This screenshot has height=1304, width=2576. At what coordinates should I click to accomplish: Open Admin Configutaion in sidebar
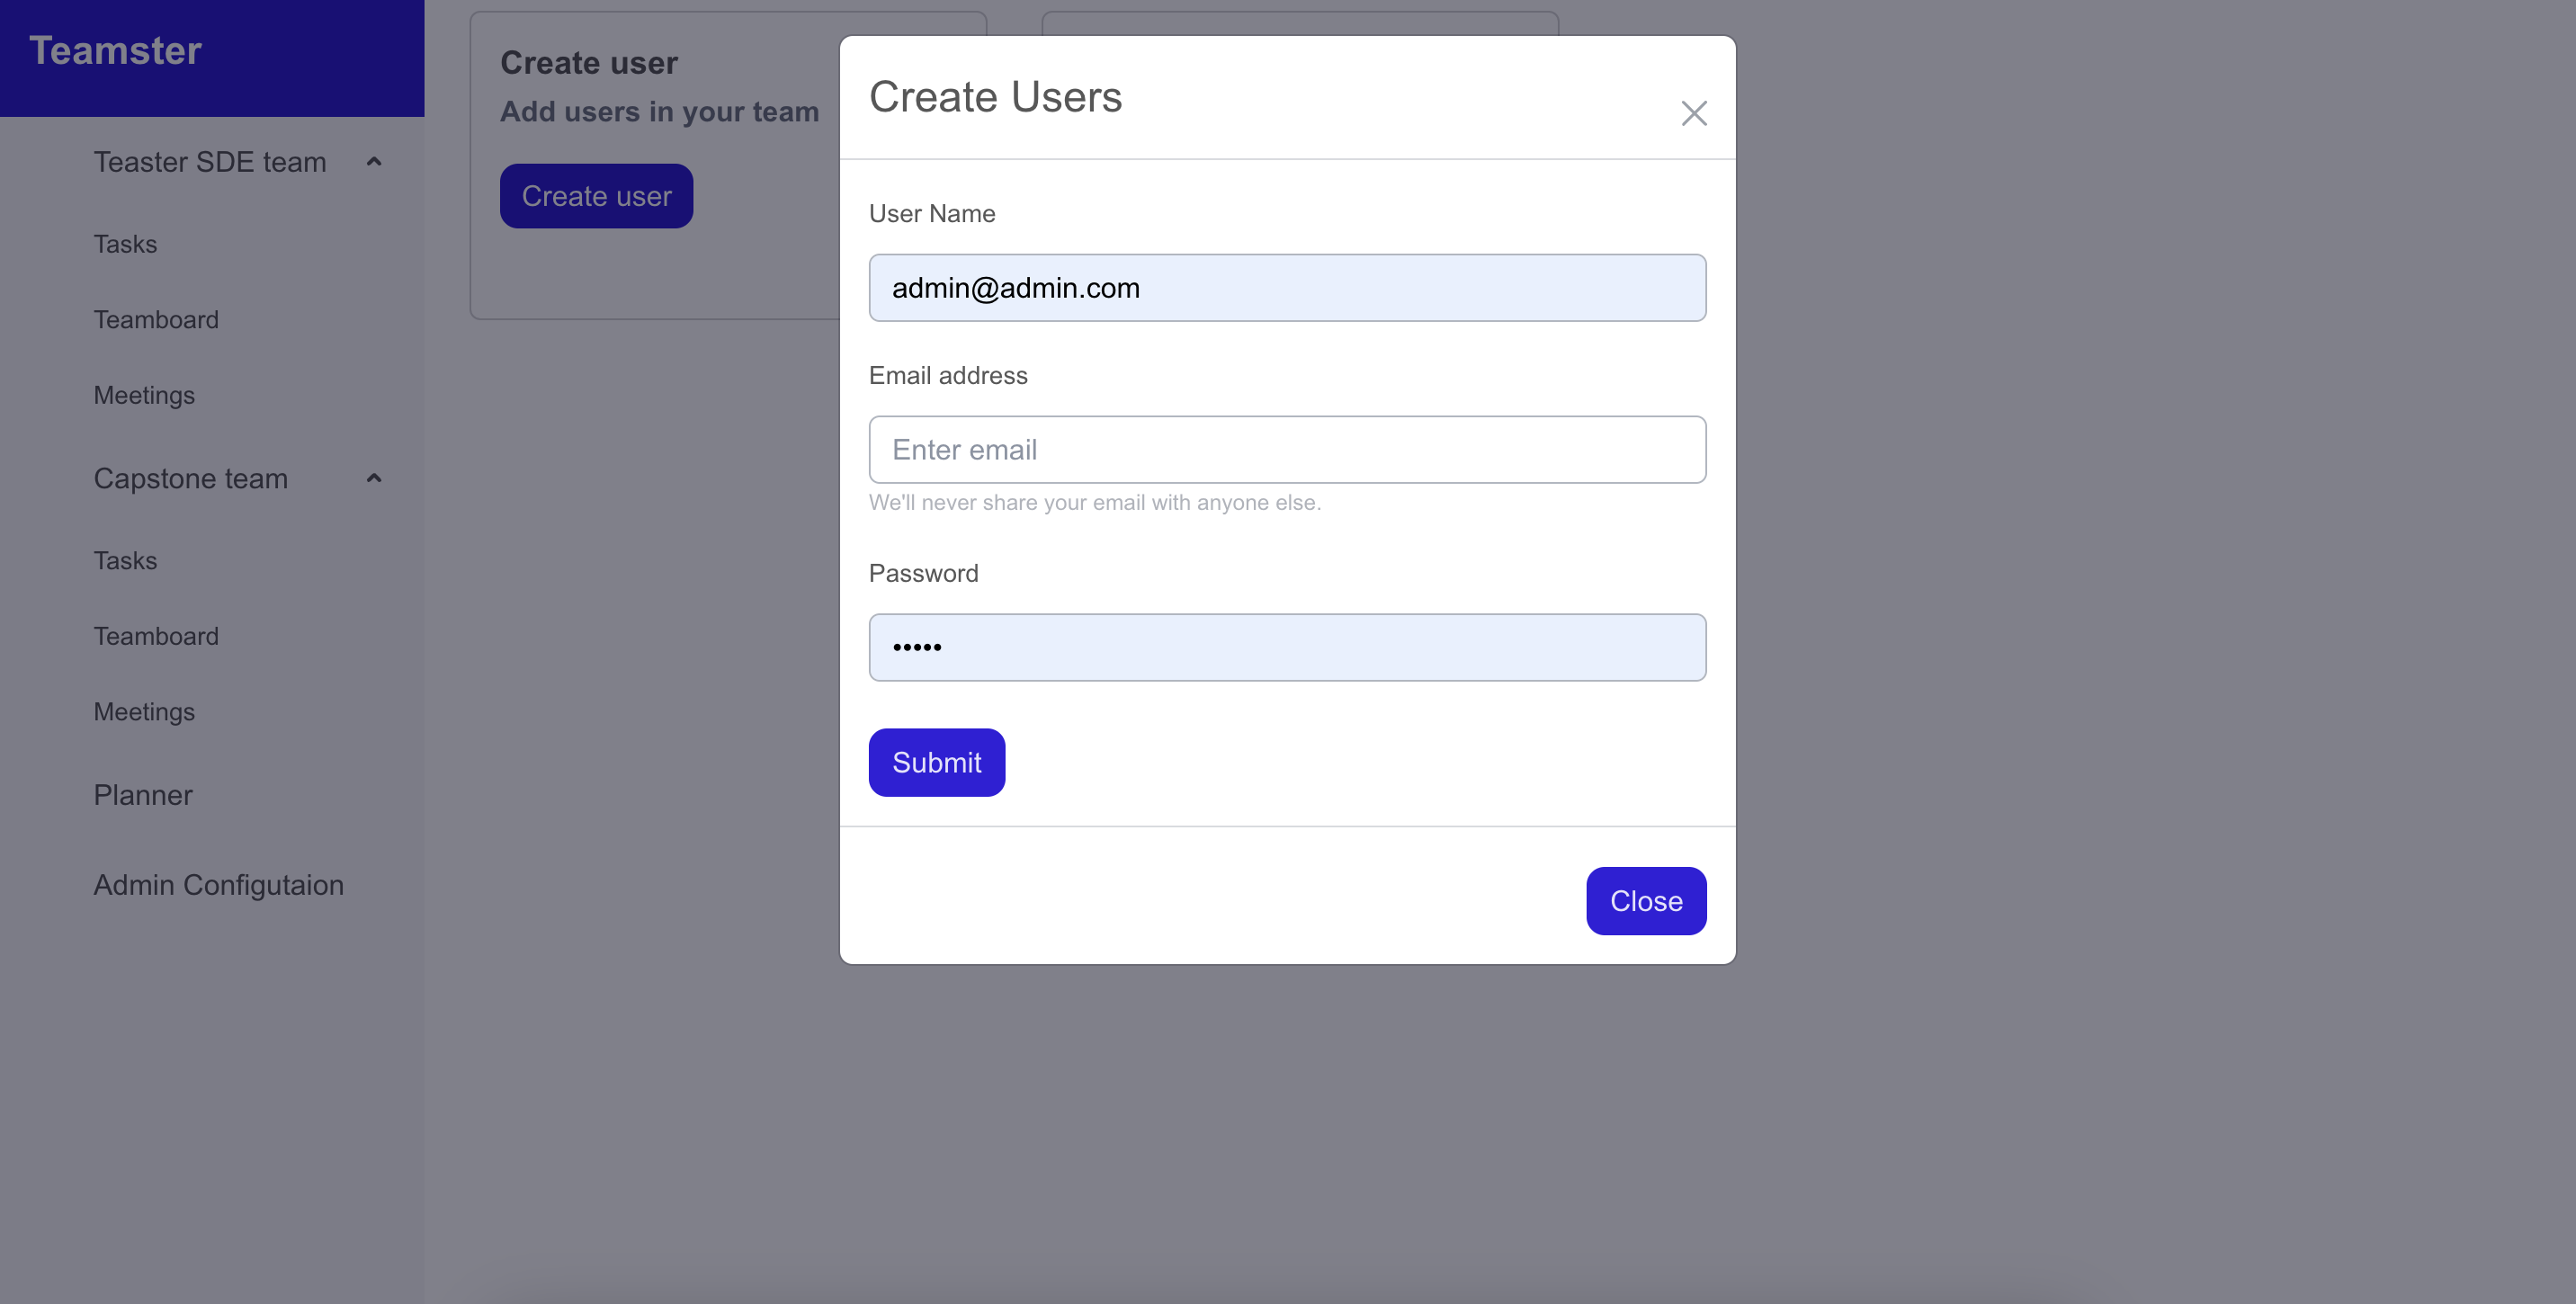pos(218,885)
